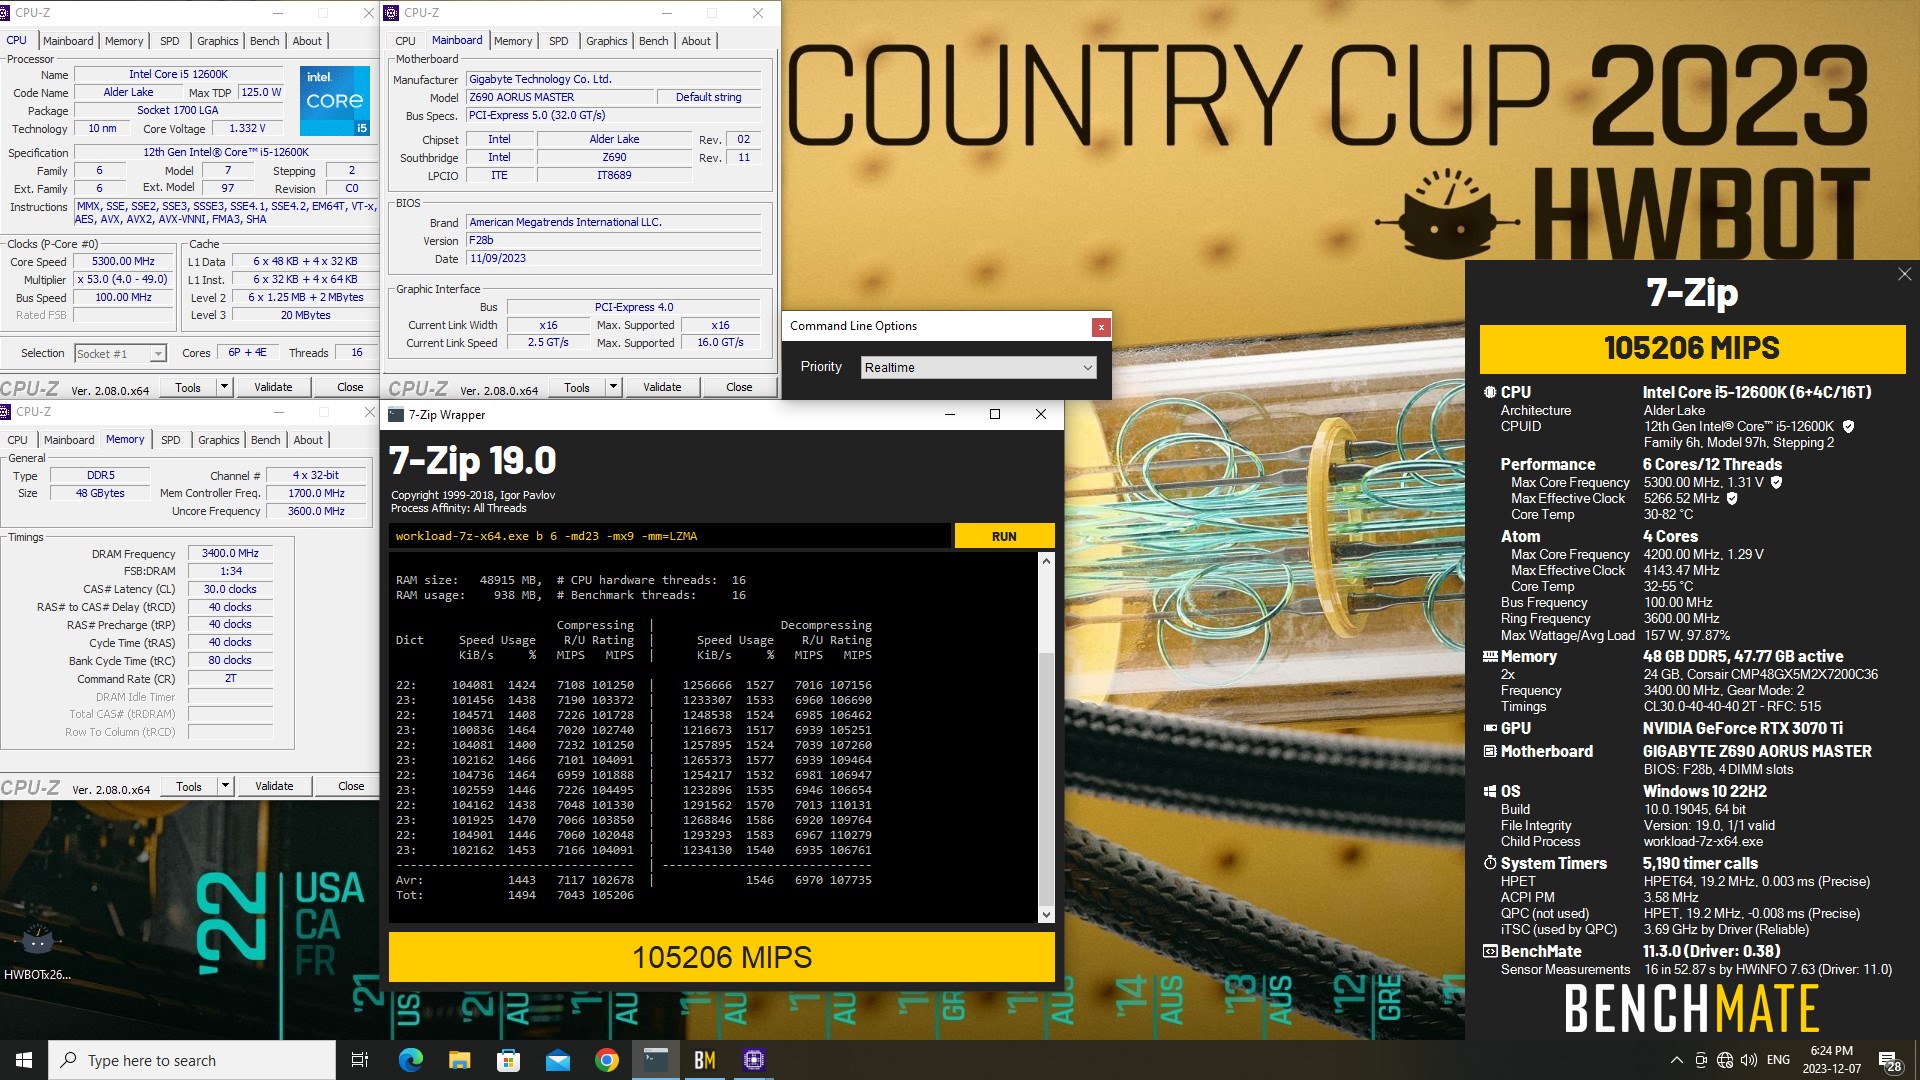This screenshot has height=1080, width=1920.
Task: Show hidden system tray icons
Action: [1677, 1060]
